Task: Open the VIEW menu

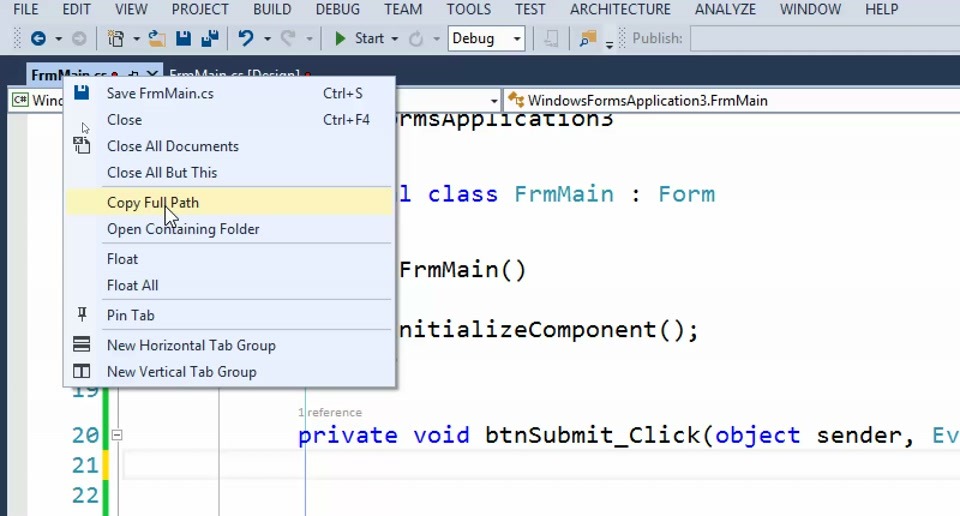Action: (131, 9)
